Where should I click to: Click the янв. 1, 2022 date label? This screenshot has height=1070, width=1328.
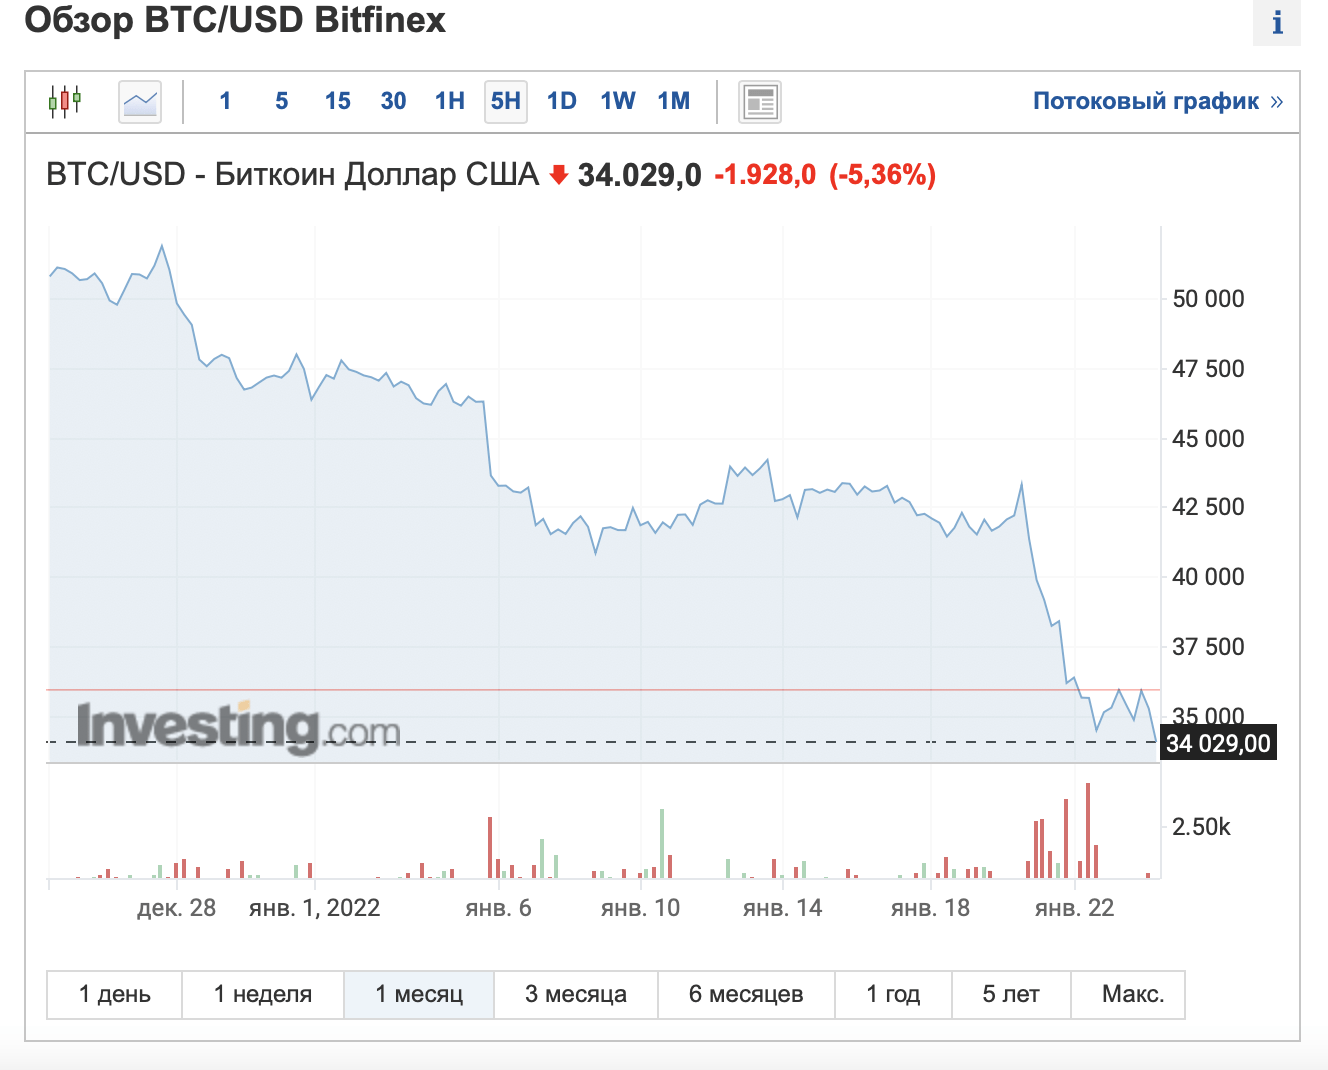(x=315, y=908)
